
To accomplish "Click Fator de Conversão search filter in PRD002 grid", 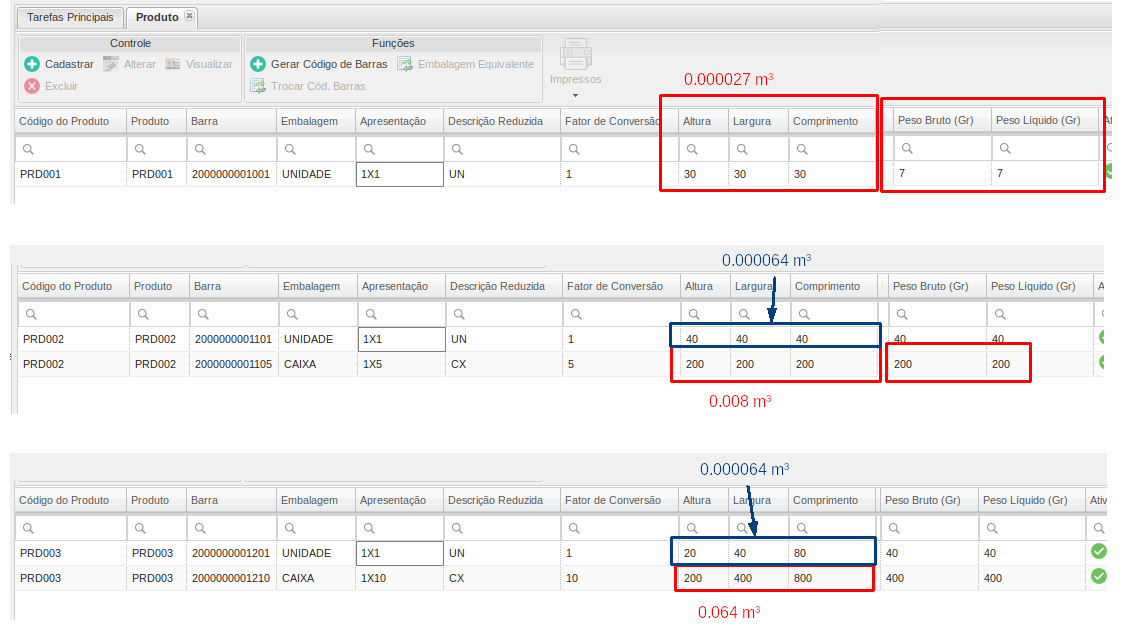I will (622, 314).
